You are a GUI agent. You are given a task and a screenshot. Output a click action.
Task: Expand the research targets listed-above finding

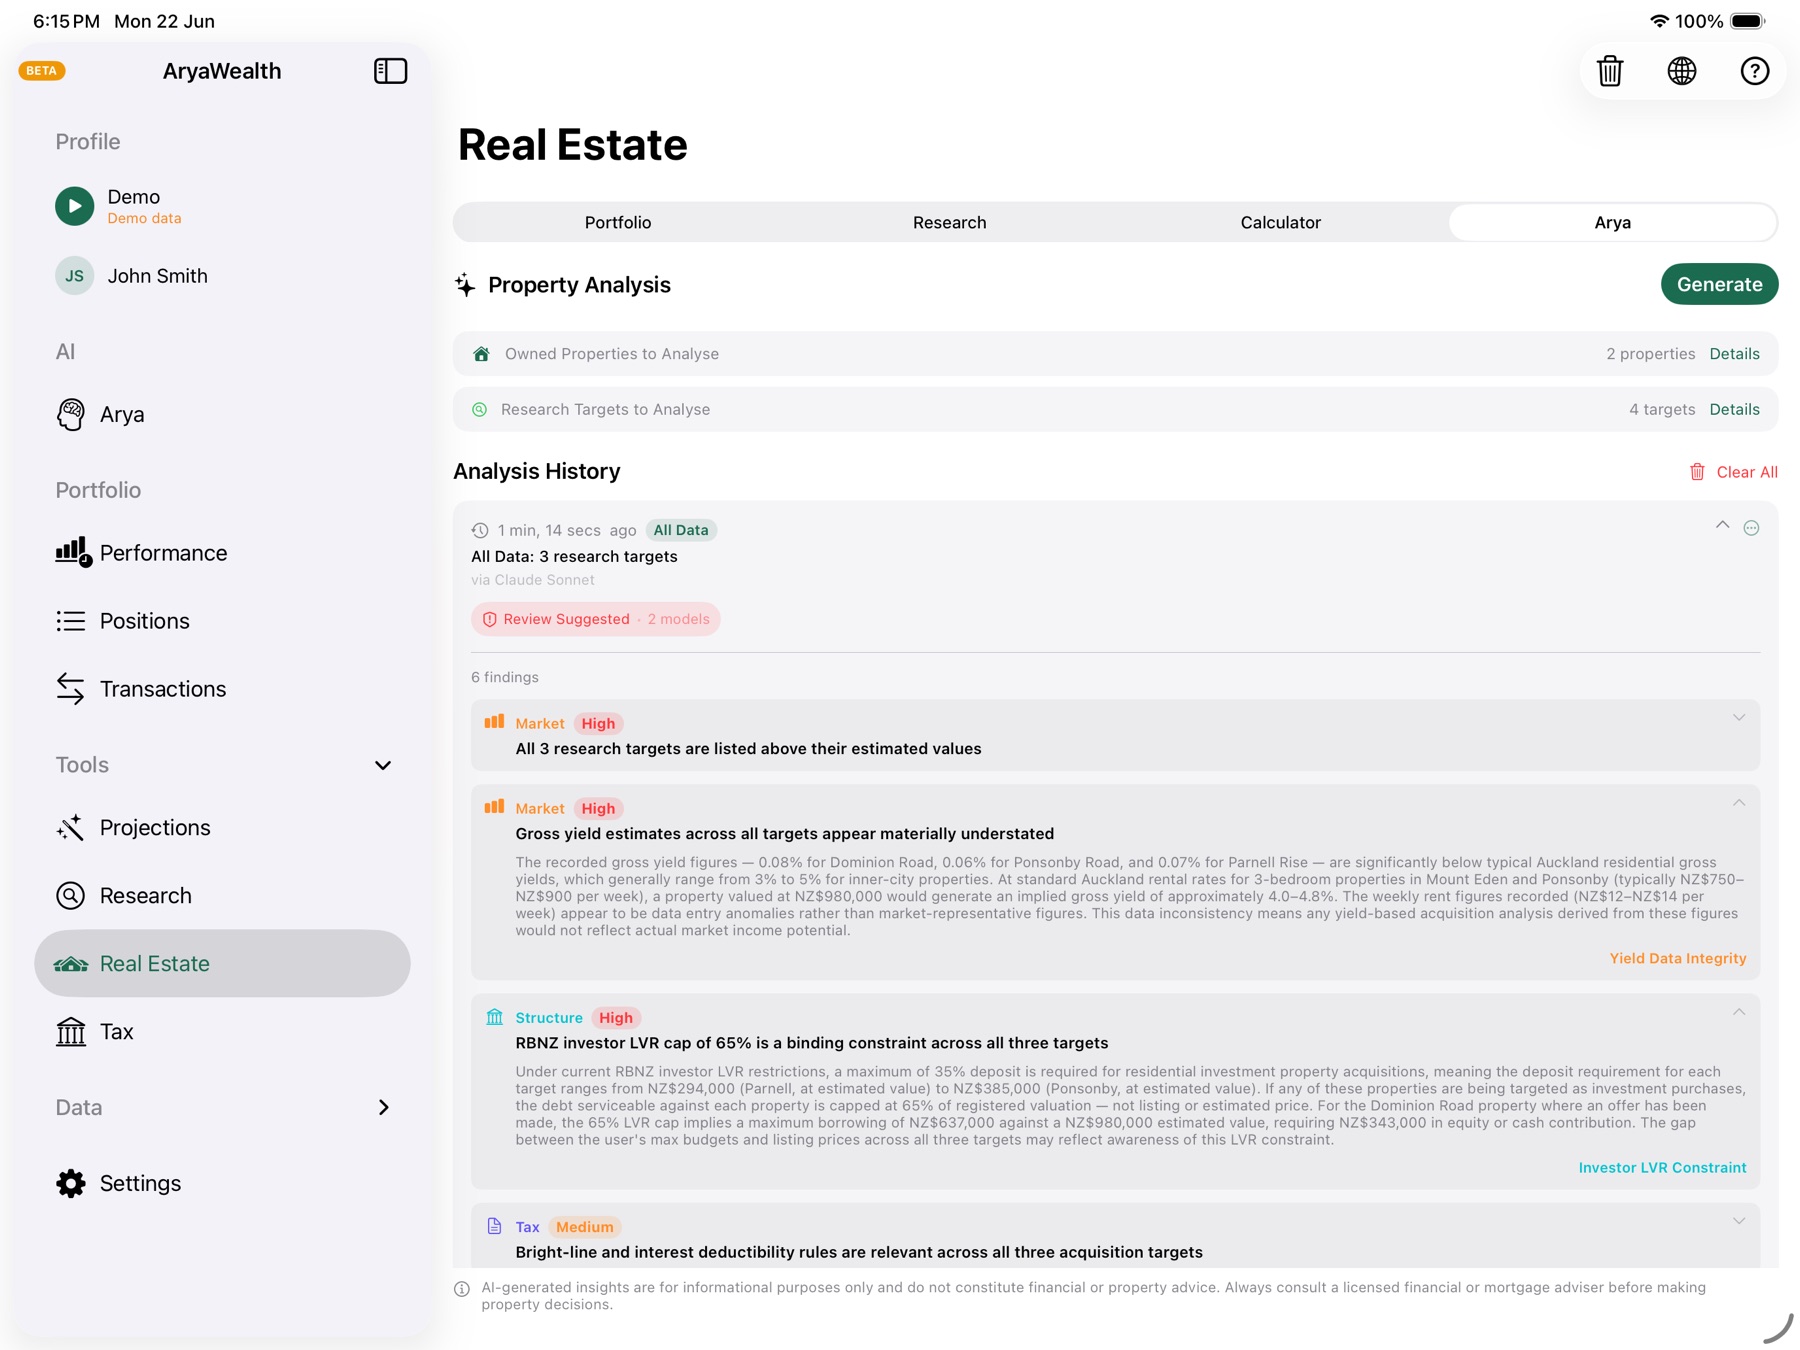point(1739,717)
